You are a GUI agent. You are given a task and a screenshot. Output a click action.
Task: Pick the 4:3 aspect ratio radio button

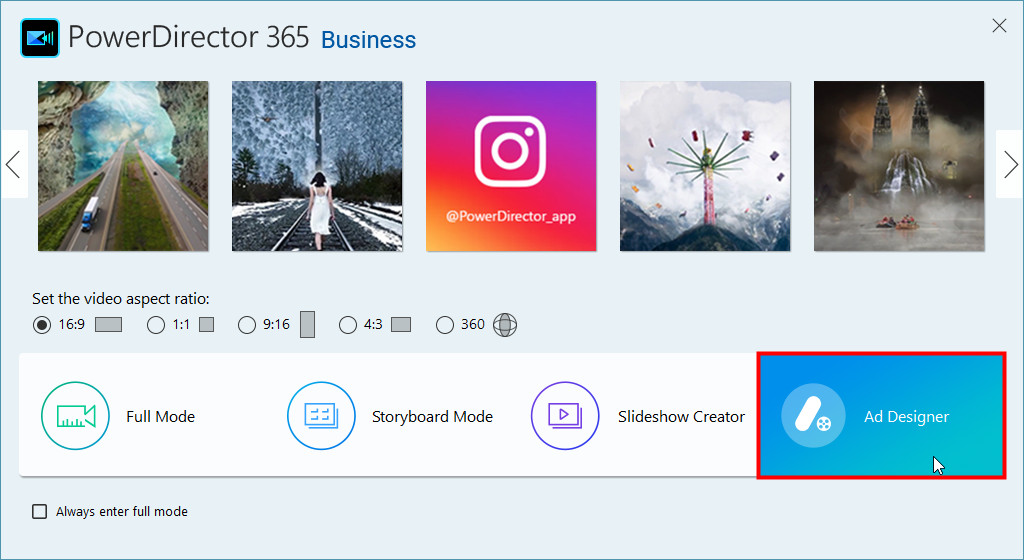point(348,325)
